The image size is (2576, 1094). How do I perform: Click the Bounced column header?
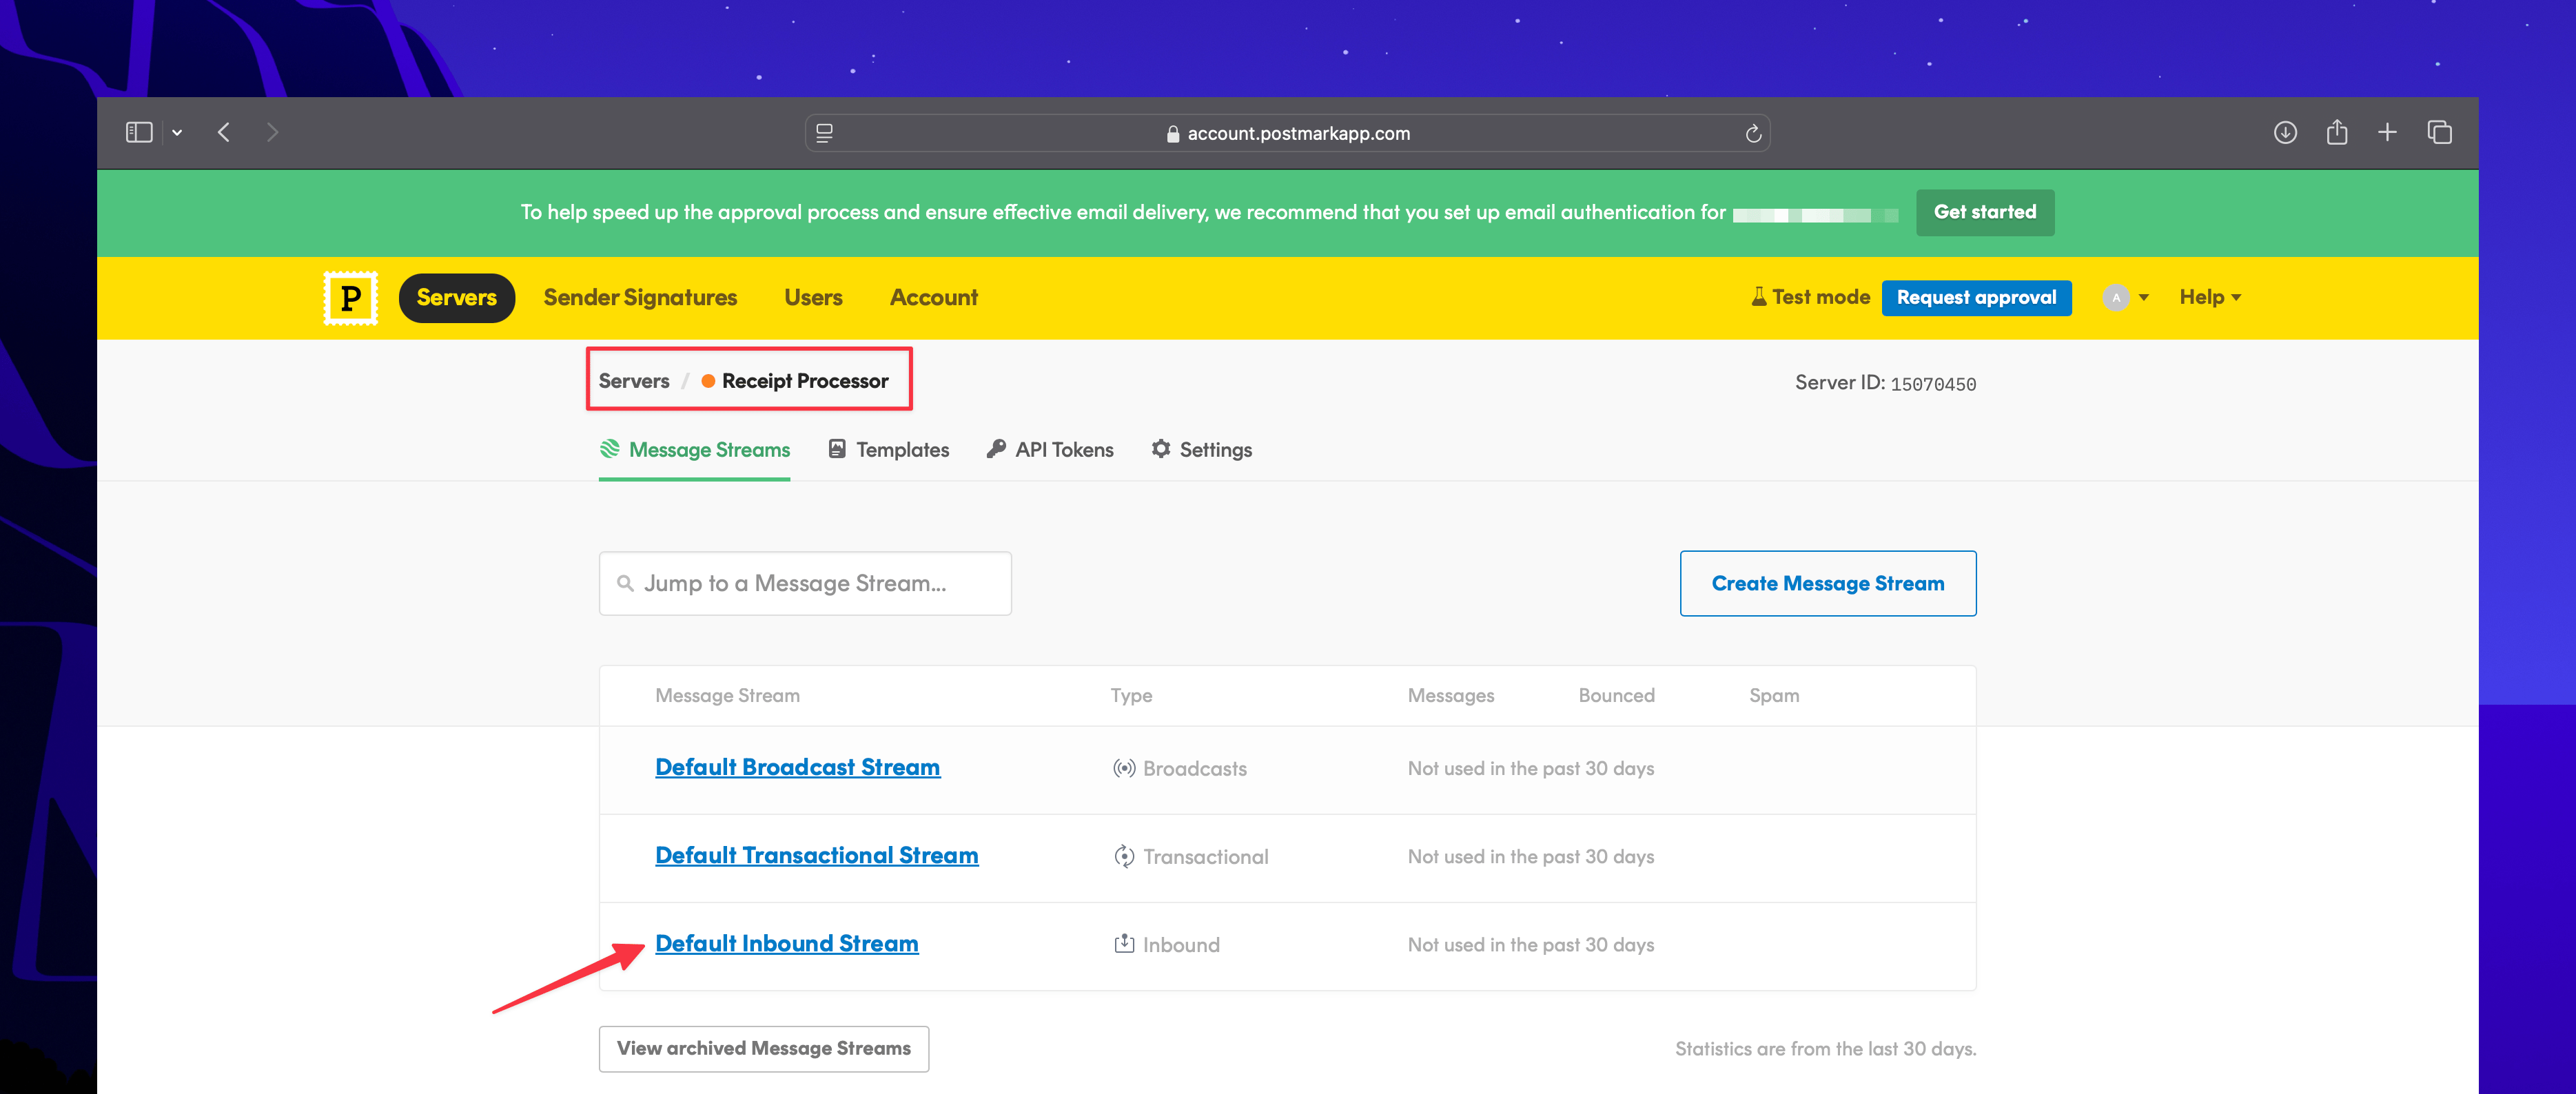pos(1616,695)
